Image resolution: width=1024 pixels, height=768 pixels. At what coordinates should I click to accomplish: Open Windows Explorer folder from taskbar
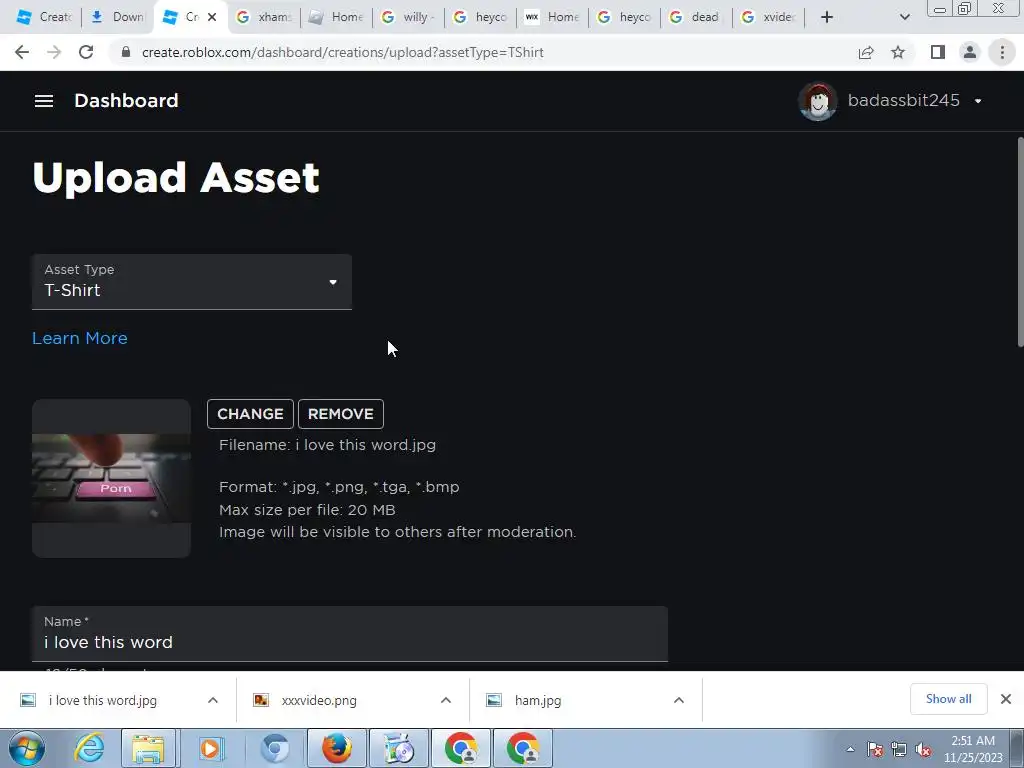click(148, 748)
